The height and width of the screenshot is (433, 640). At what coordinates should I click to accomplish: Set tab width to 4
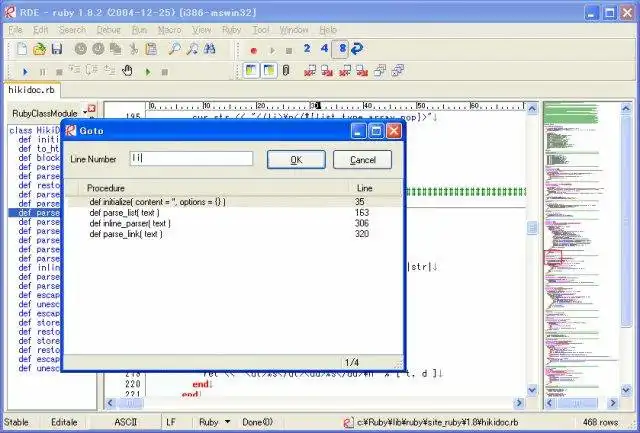click(x=324, y=49)
